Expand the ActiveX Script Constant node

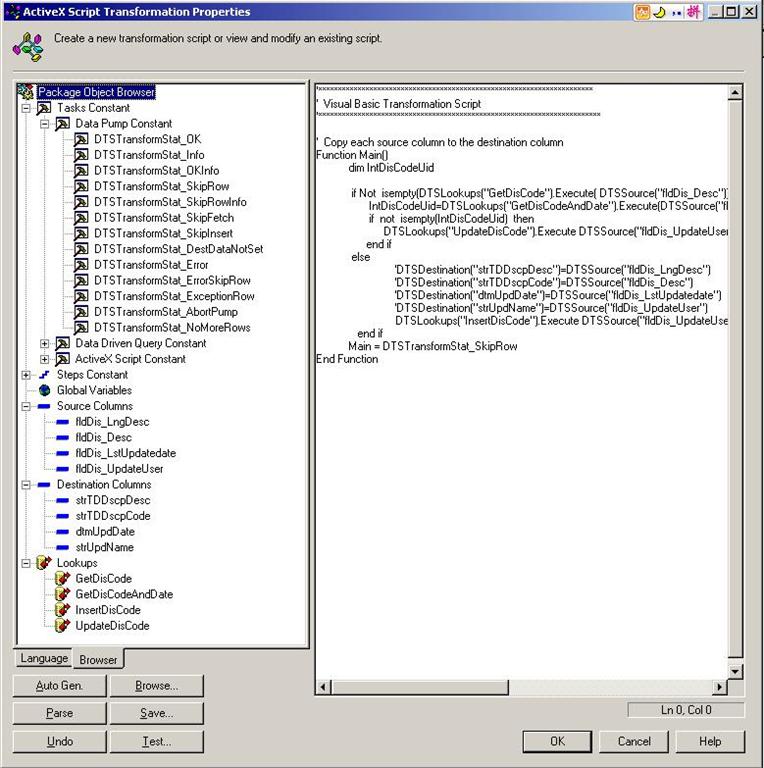[44, 359]
